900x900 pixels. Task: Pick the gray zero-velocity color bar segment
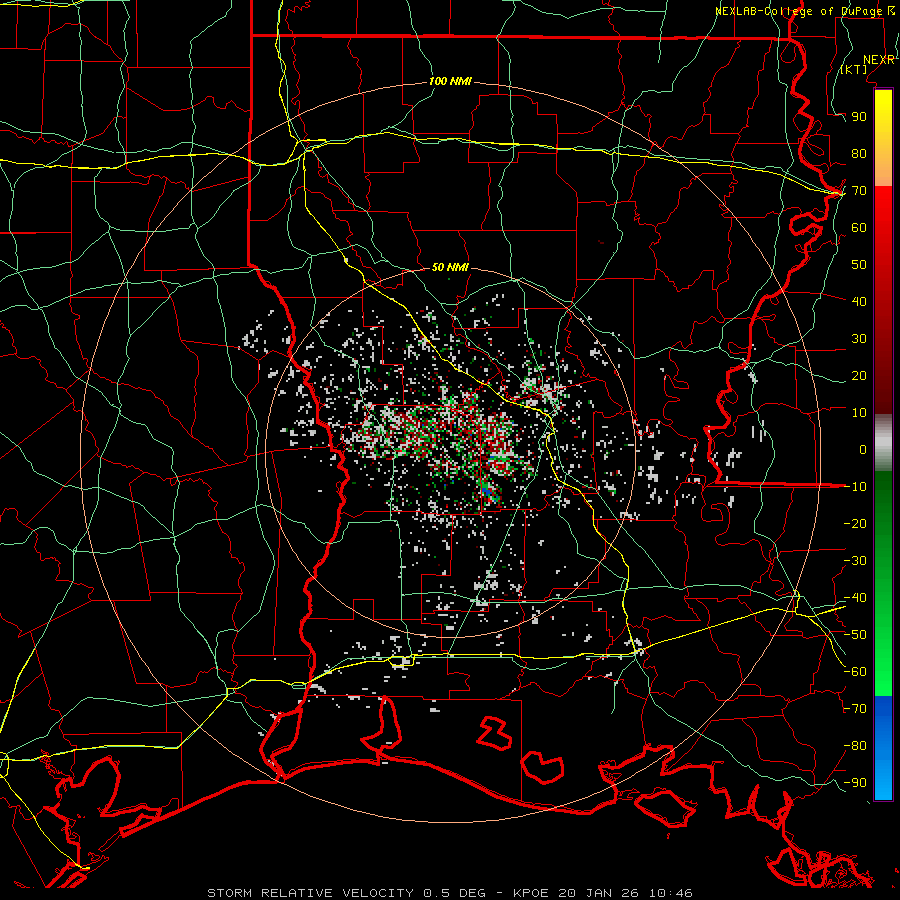(883, 443)
